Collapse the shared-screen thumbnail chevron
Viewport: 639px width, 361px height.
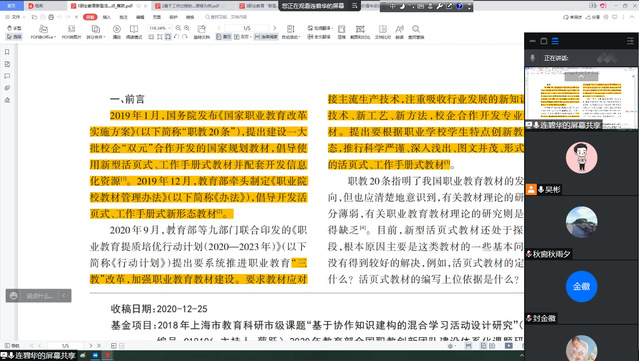581,76
